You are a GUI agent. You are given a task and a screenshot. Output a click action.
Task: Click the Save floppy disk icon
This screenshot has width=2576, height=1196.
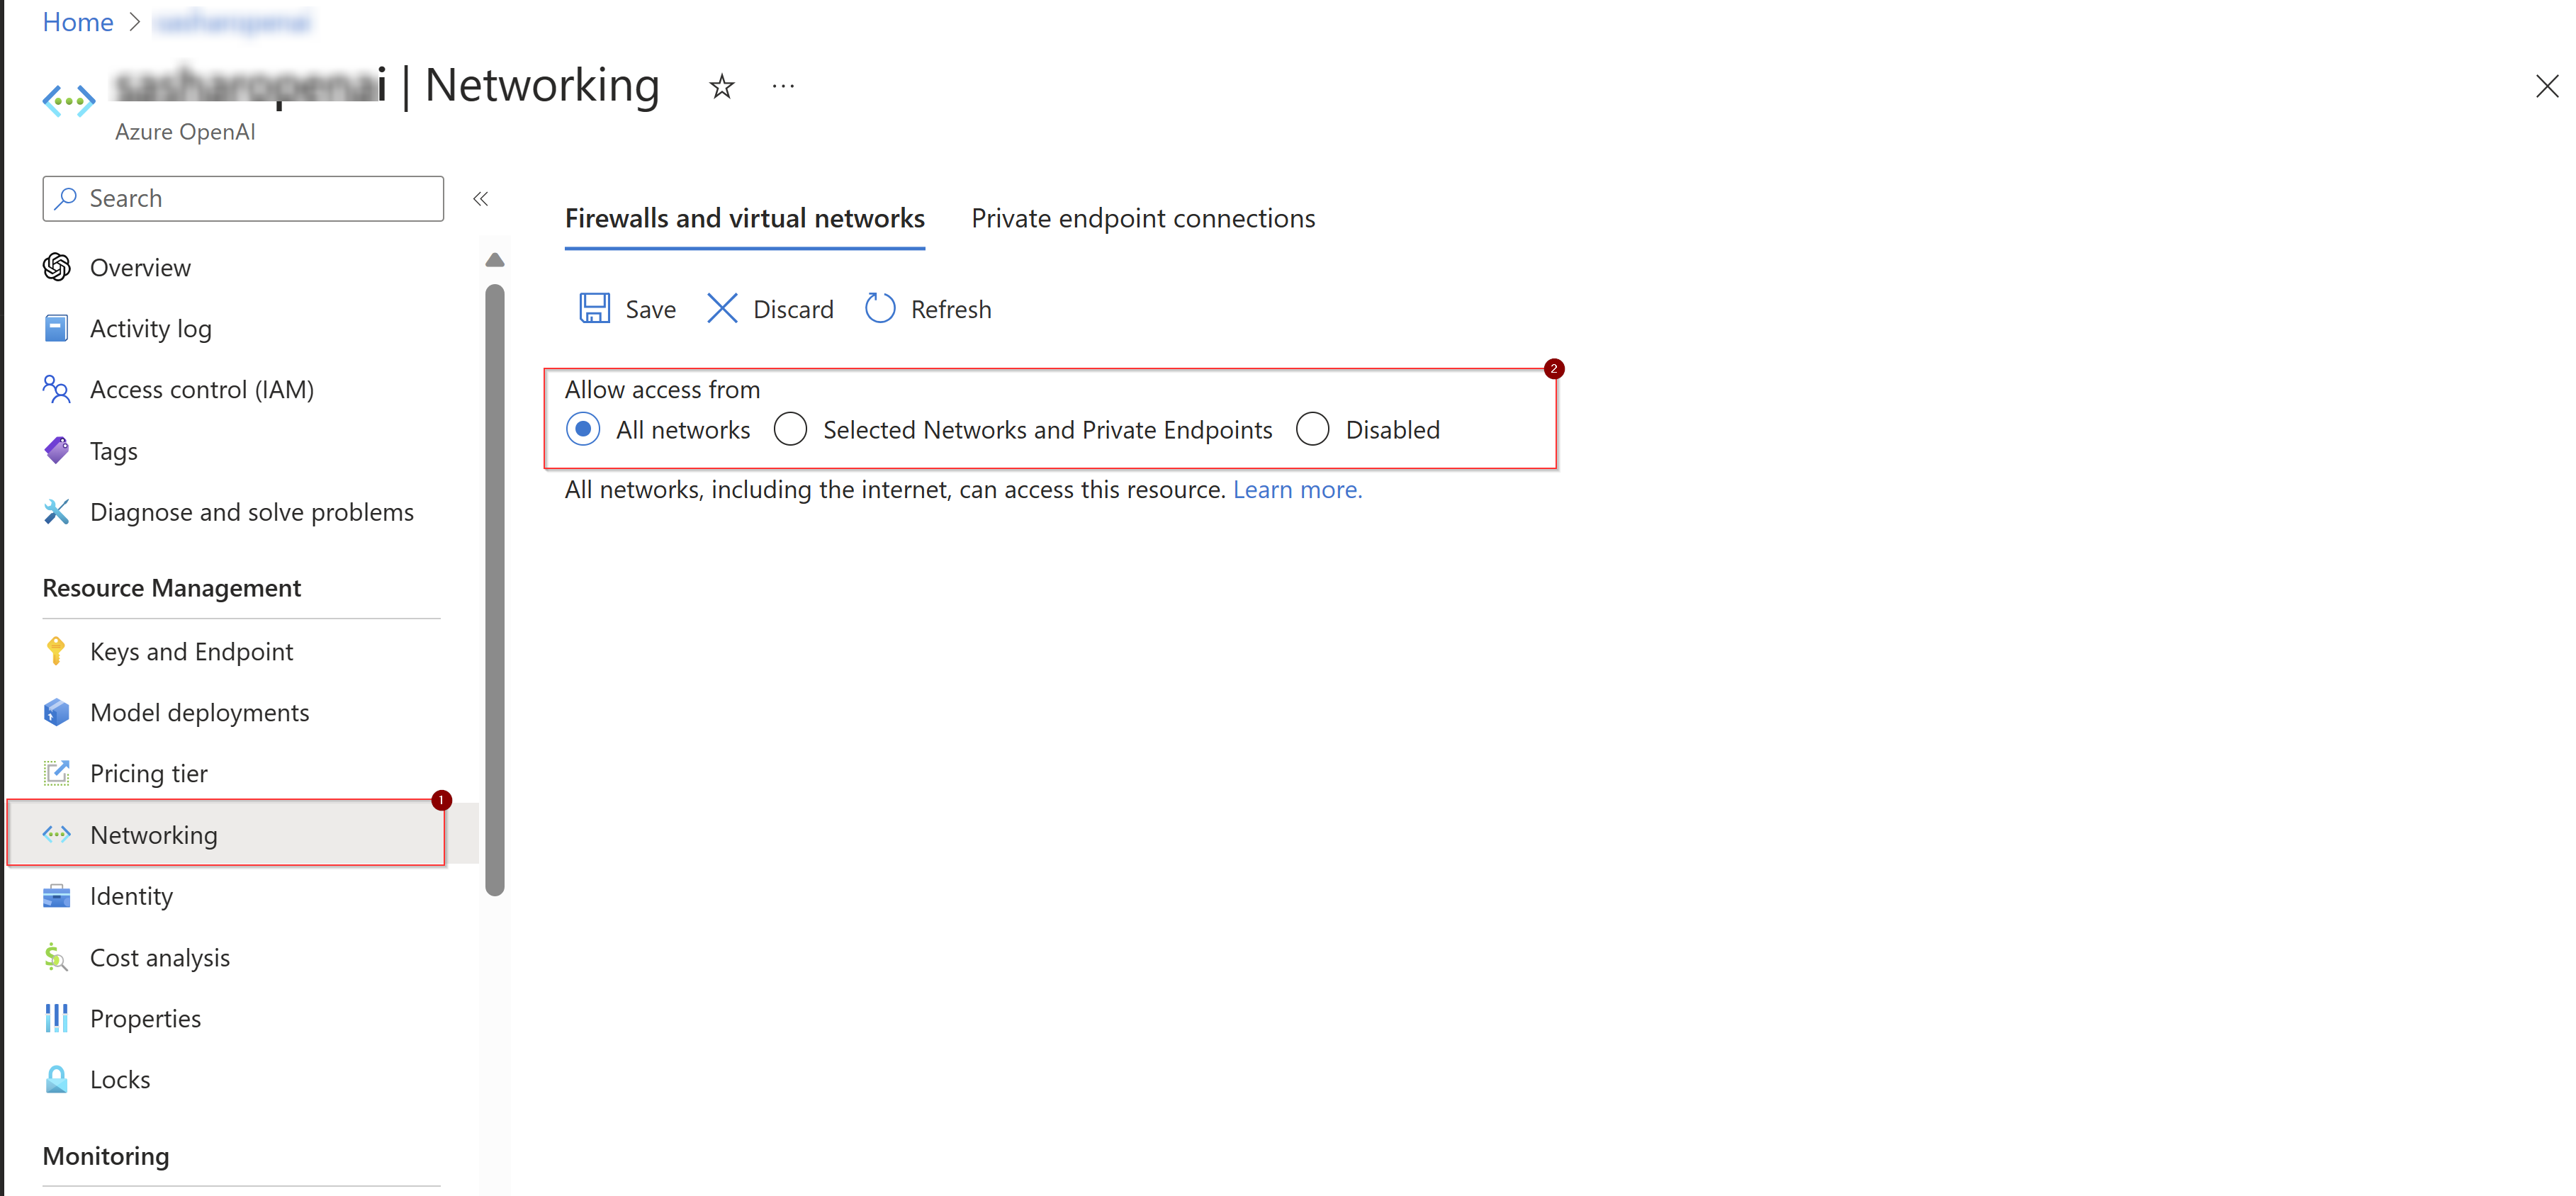click(x=594, y=308)
